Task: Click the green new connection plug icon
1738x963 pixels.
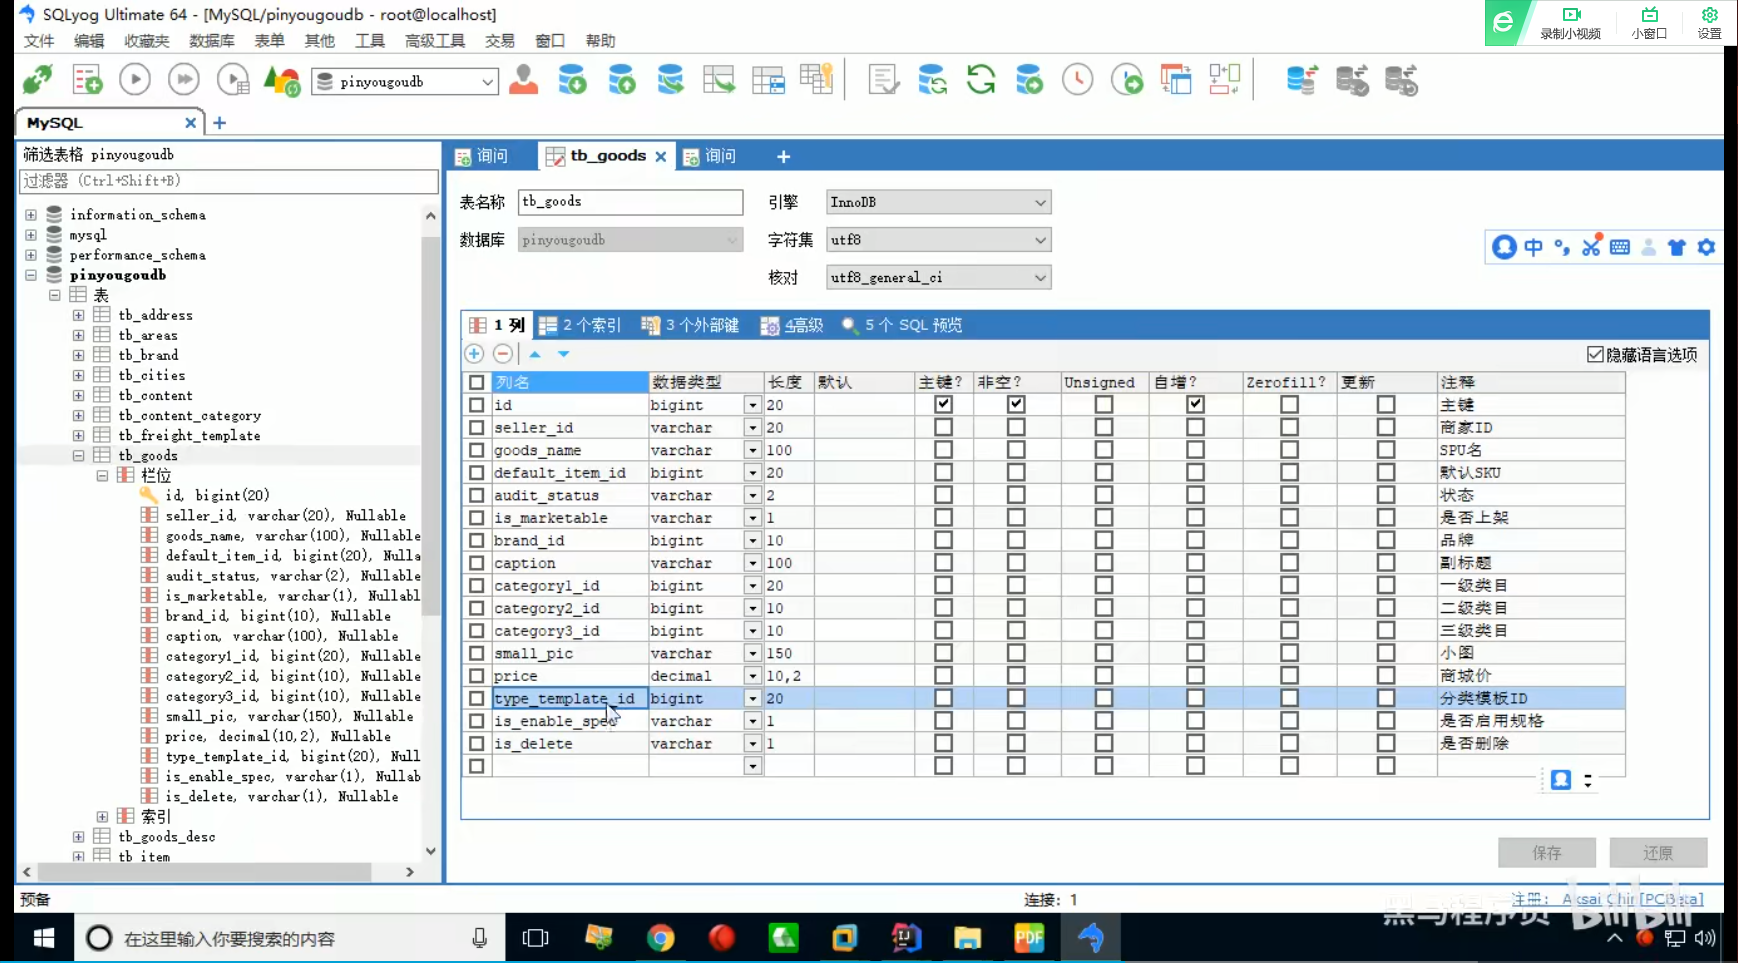Action: coord(38,80)
